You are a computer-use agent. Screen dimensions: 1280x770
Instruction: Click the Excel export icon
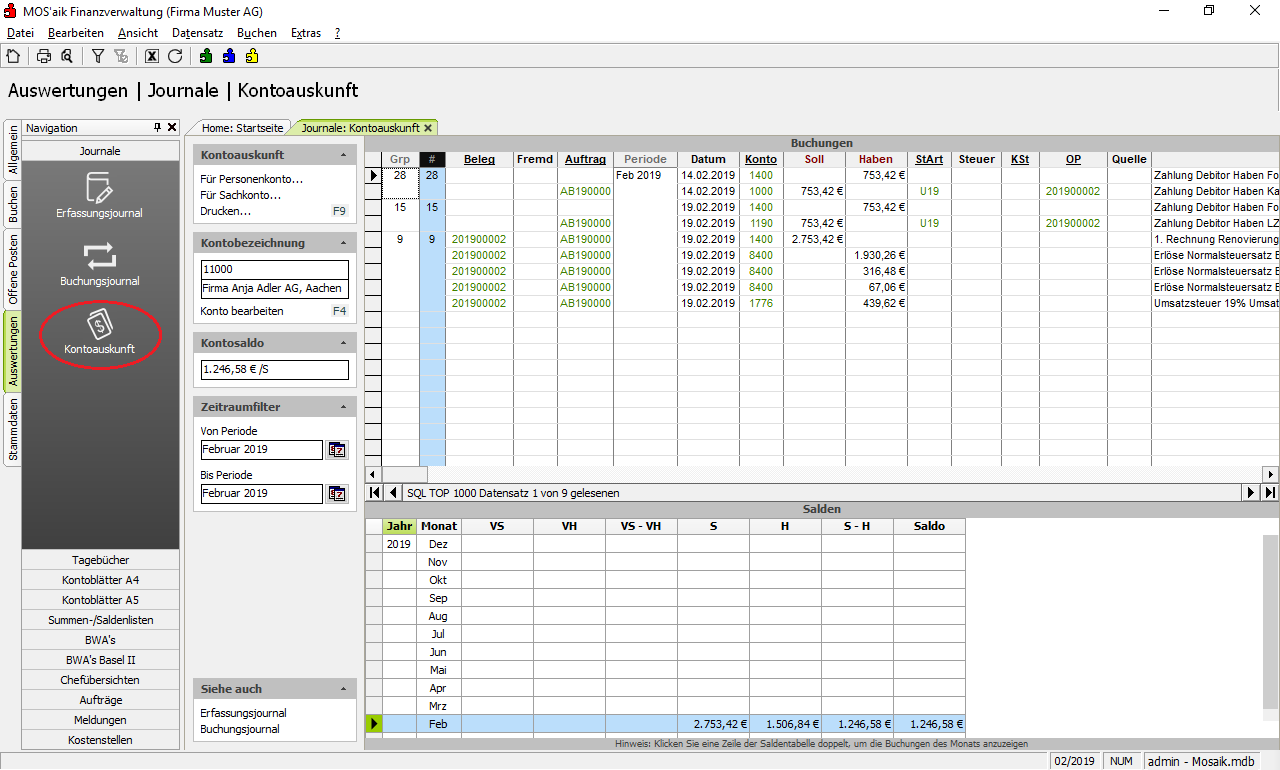pos(152,56)
